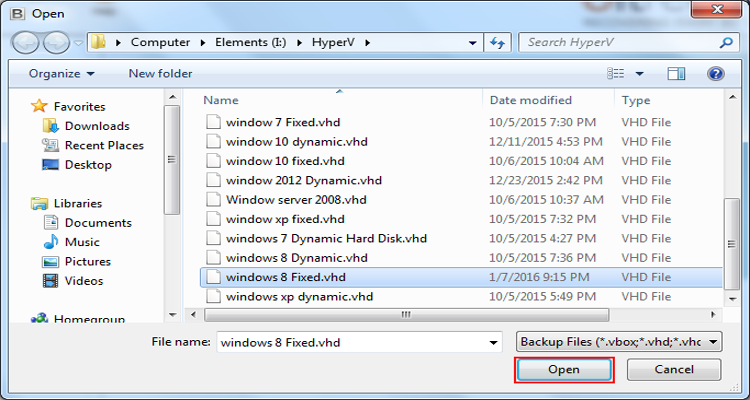Image resolution: width=750 pixels, height=400 pixels.
Task: Select windows 8 Fixed.vhd file
Action: (x=286, y=278)
